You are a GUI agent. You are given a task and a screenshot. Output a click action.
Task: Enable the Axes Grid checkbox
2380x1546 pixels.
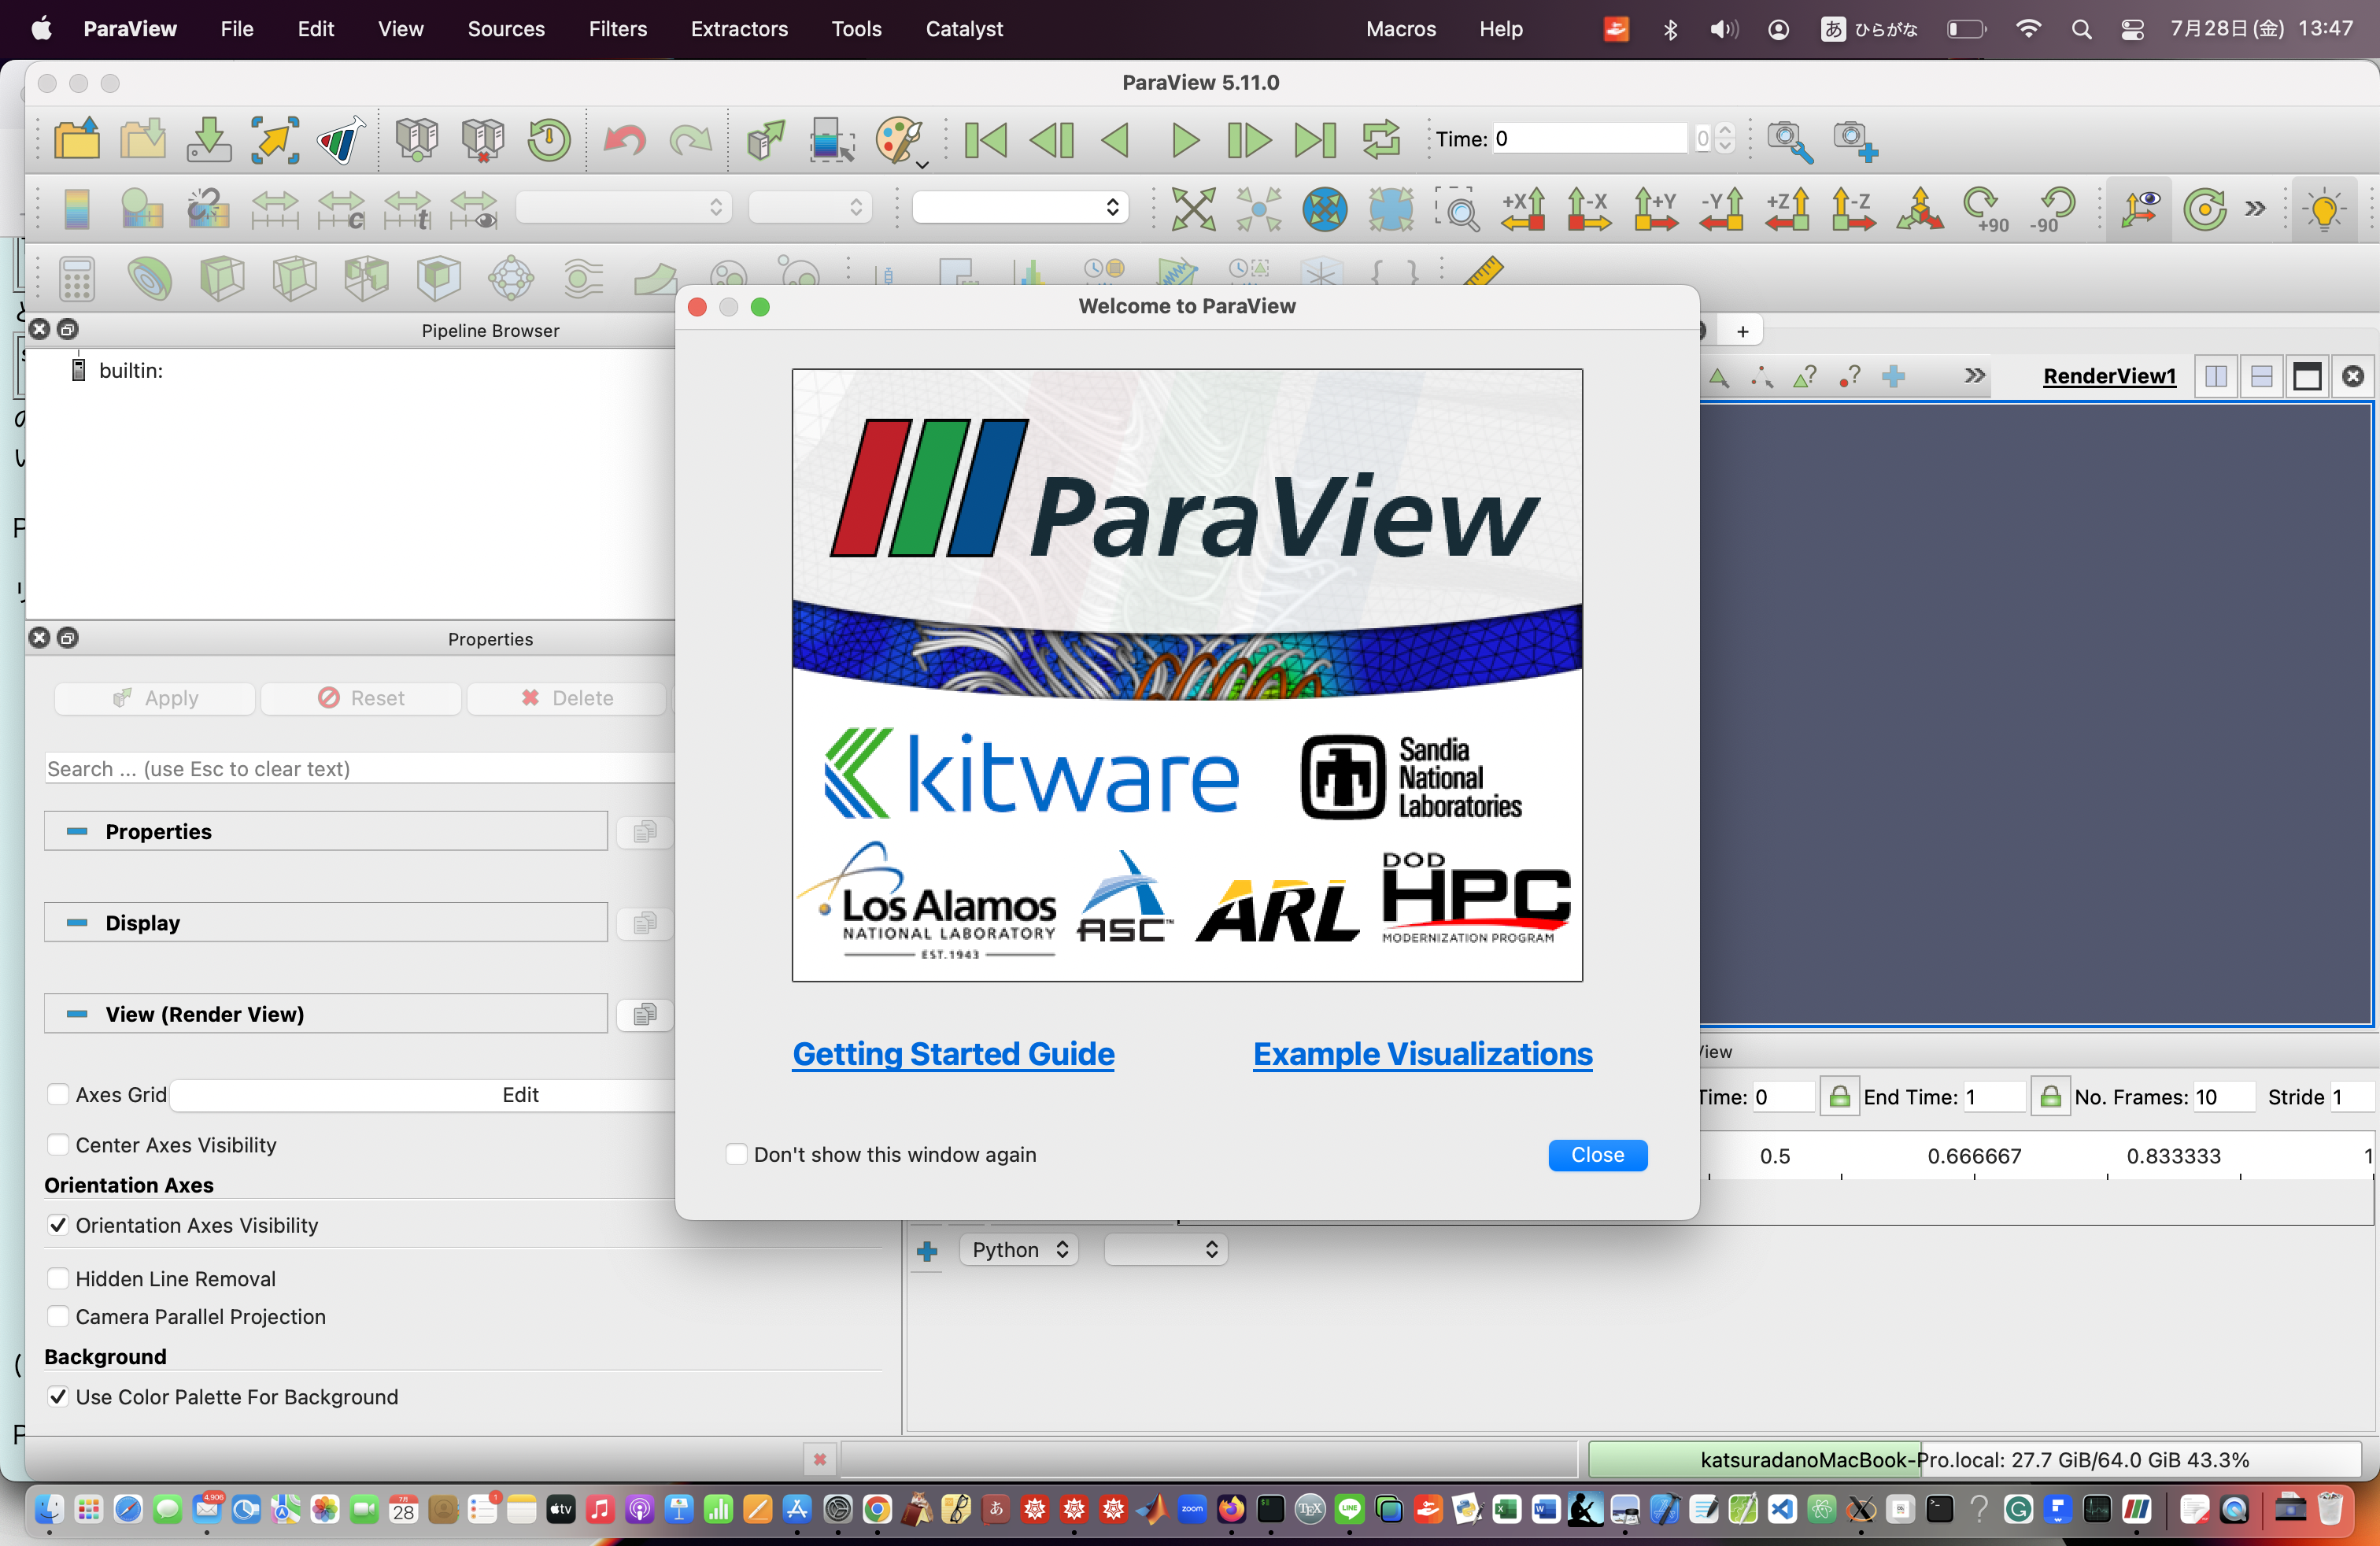point(58,1094)
